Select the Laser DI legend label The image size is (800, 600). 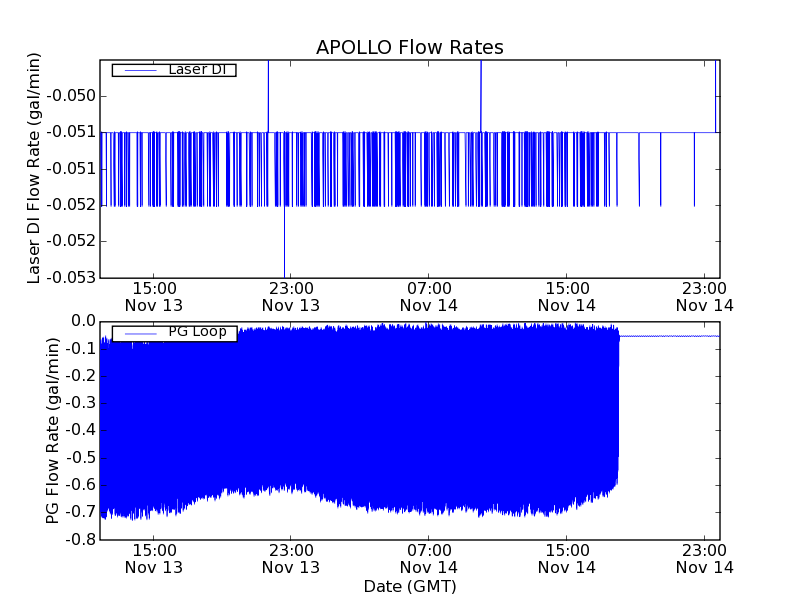(x=197, y=70)
